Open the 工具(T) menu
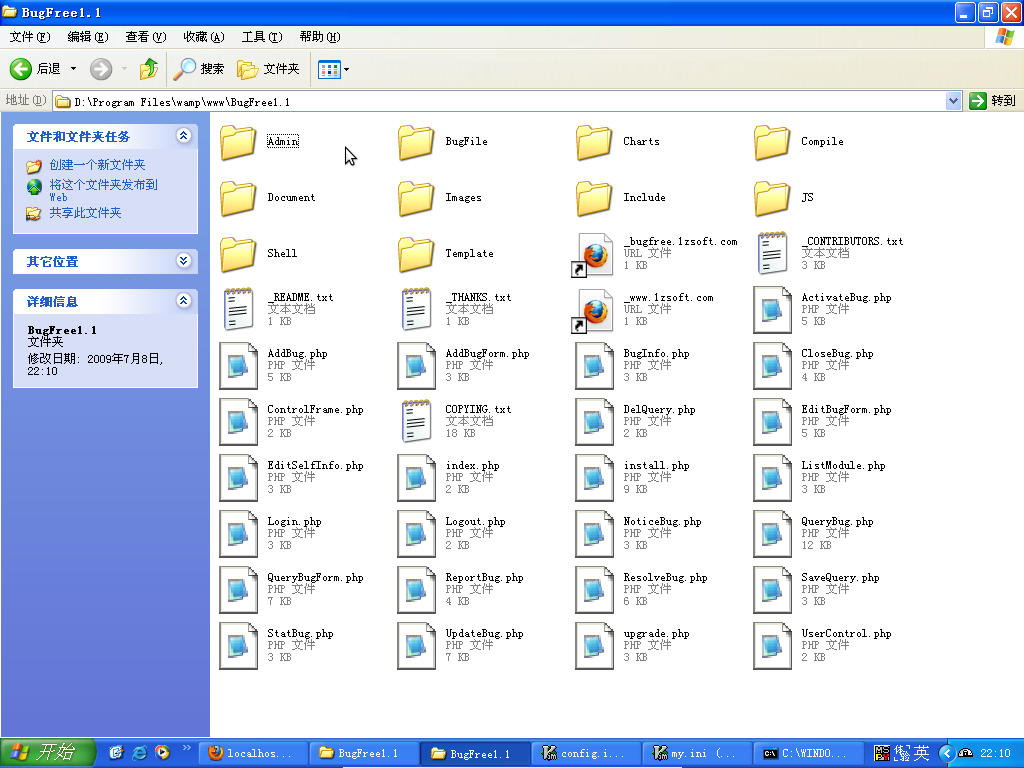Image resolution: width=1024 pixels, height=768 pixels. [262, 37]
